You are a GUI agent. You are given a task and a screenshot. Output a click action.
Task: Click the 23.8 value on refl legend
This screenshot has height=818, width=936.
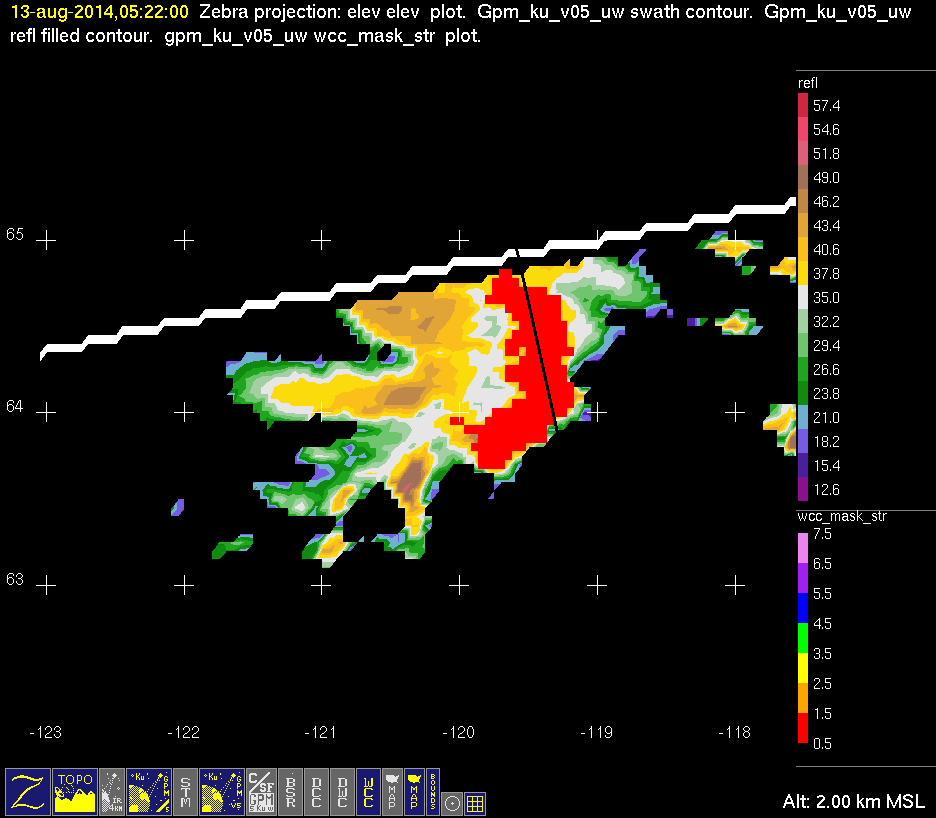tap(826, 393)
